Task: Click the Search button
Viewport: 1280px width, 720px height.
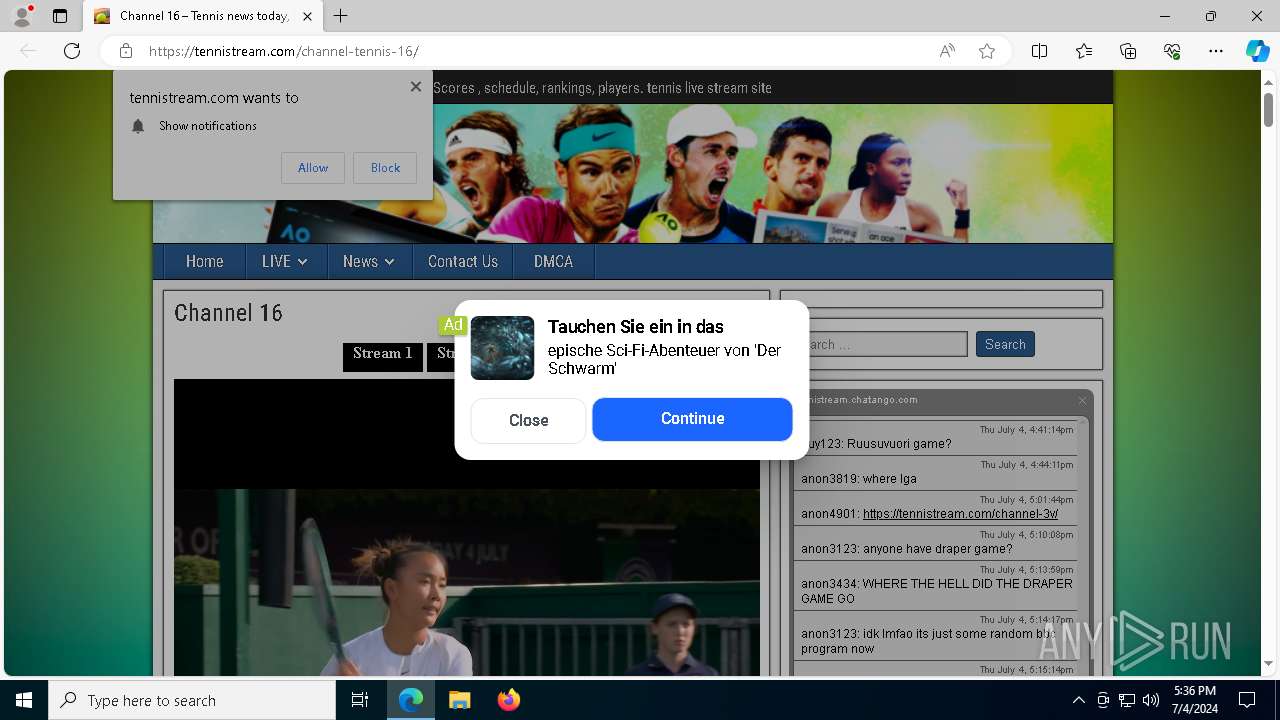Action: [x=1005, y=344]
